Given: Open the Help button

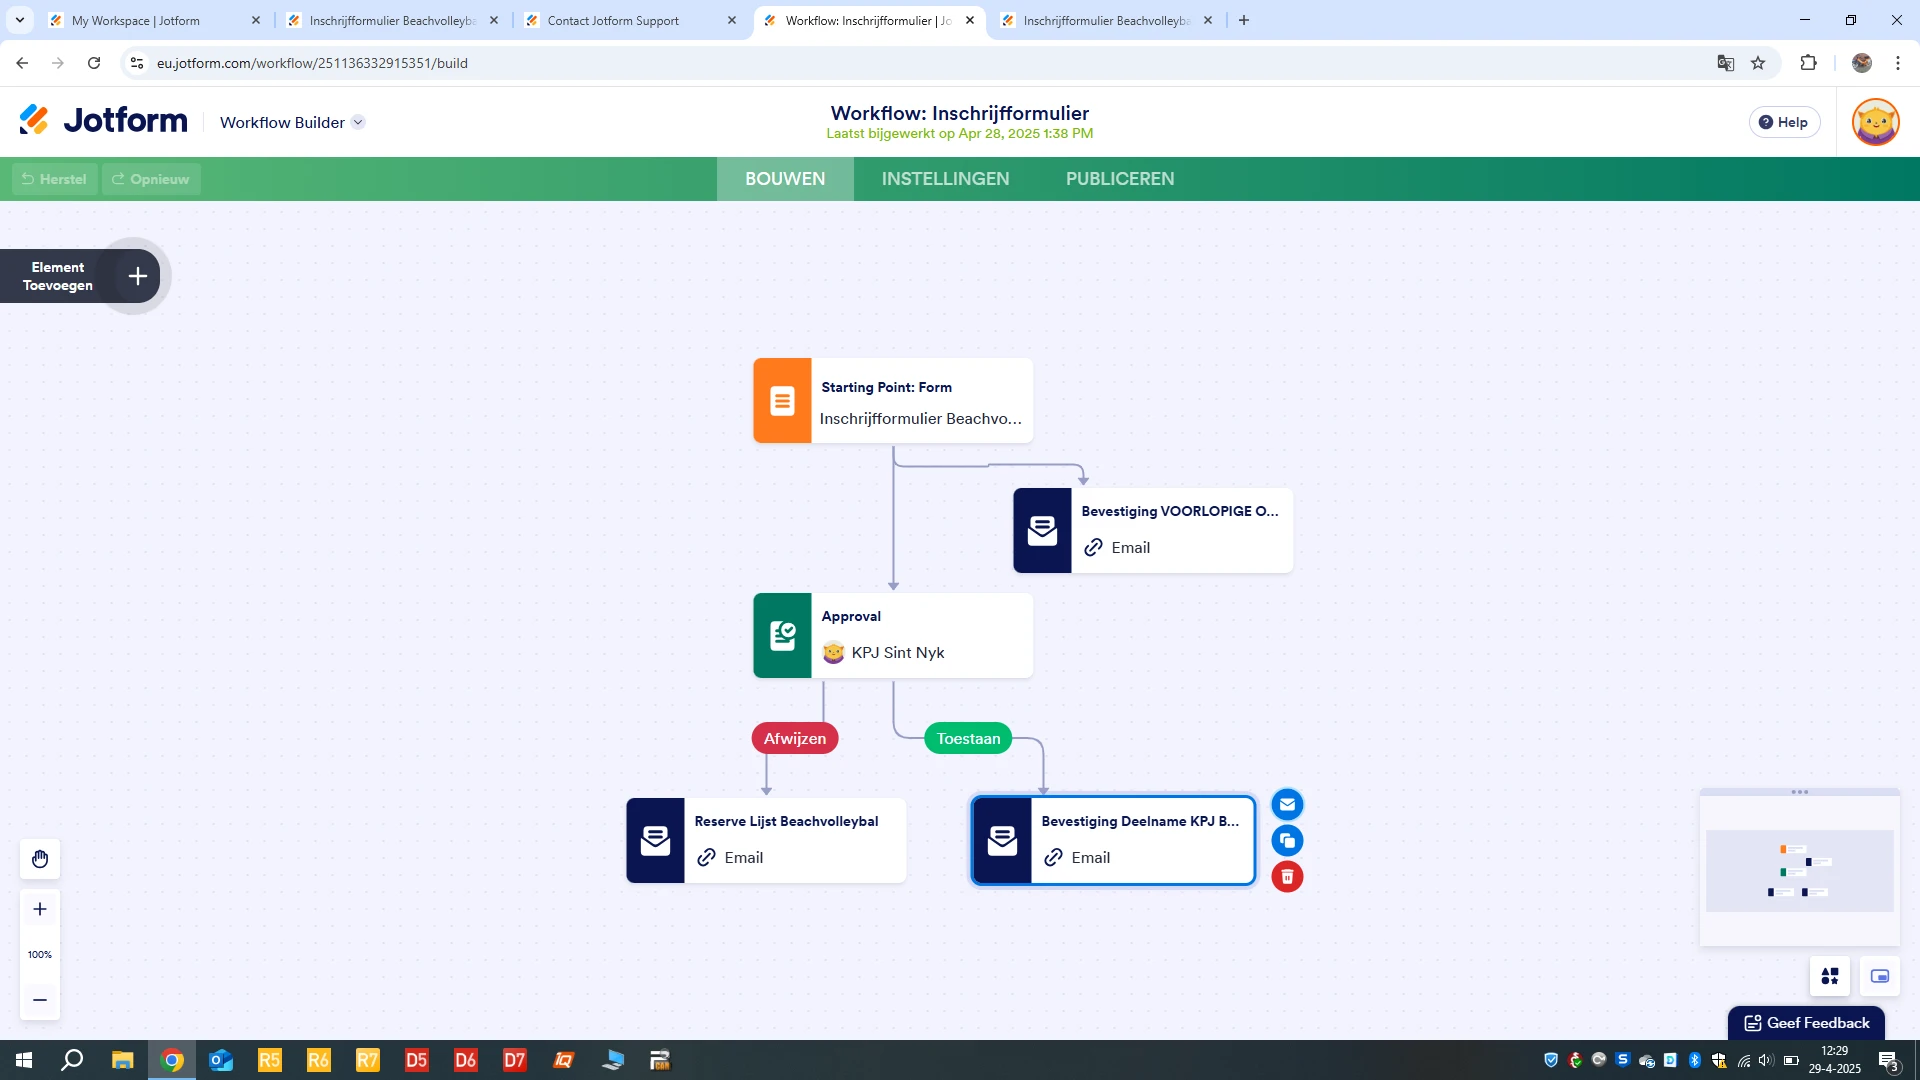Looking at the screenshot, I should point(1784,121).
